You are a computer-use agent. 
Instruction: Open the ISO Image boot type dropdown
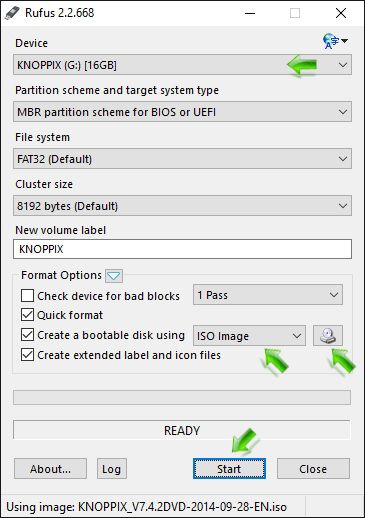(x=249, y=336)
